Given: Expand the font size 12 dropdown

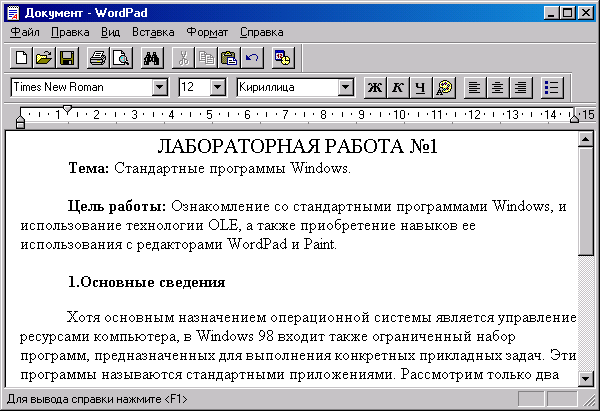Looking at the screenshot, I should pos(217,88).
